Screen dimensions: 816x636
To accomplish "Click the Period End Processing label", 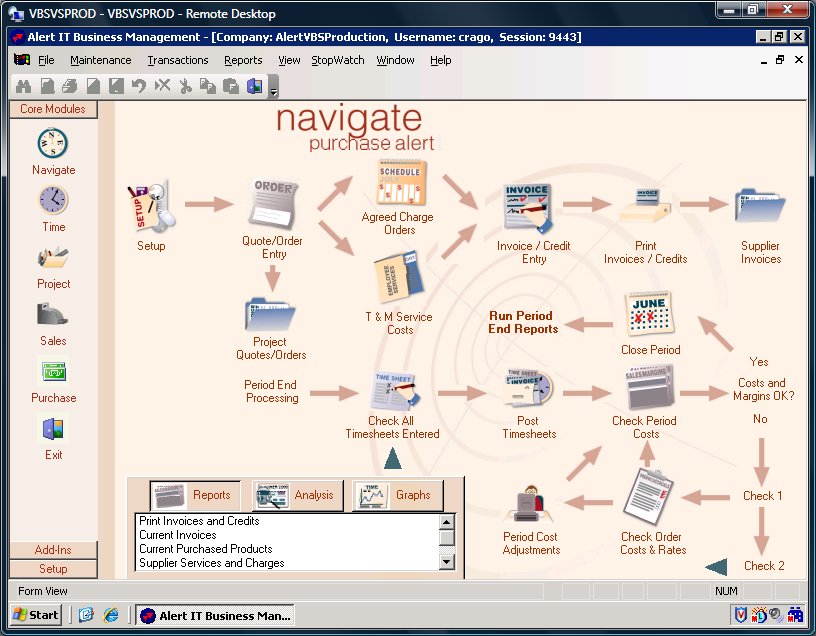I will (x=271, y=391).
